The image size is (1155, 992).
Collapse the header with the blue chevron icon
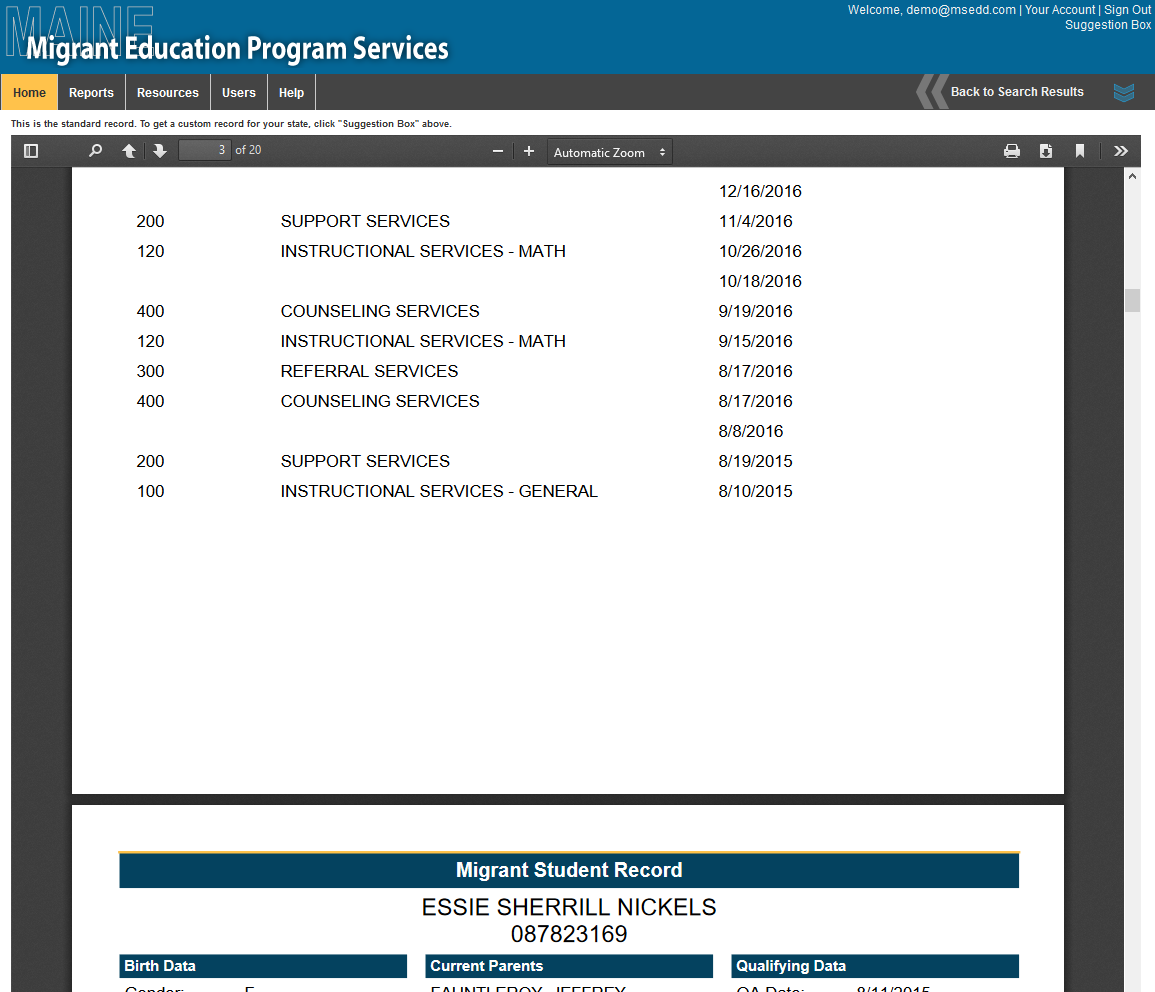tap(1124, 91)
